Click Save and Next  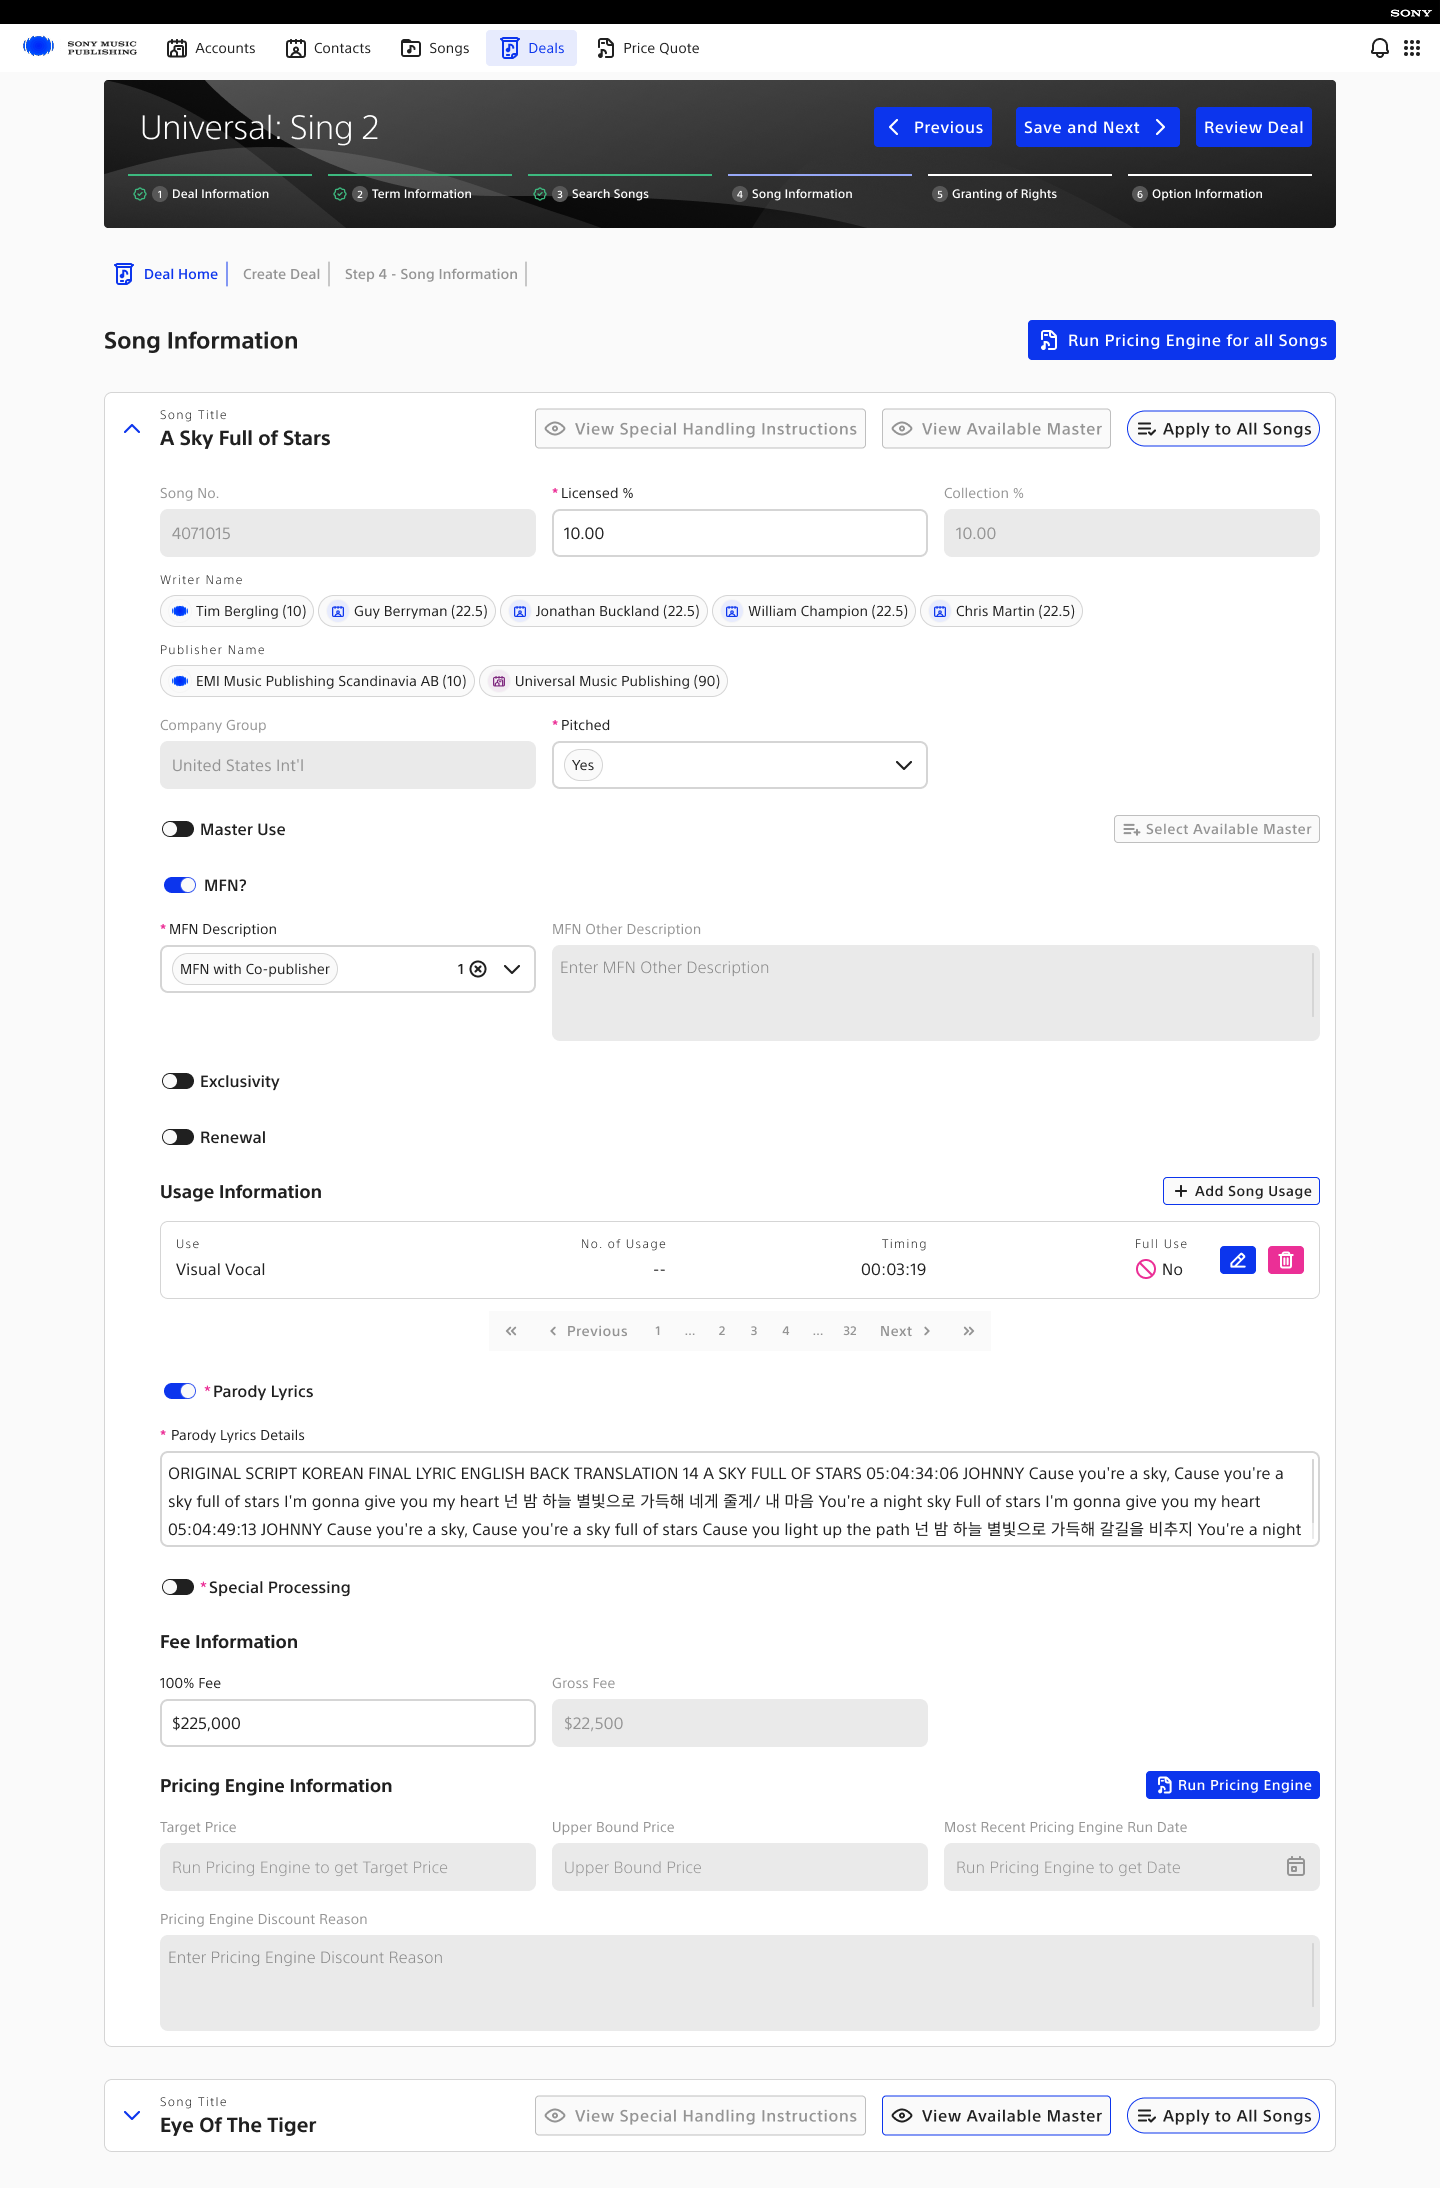1097,127
